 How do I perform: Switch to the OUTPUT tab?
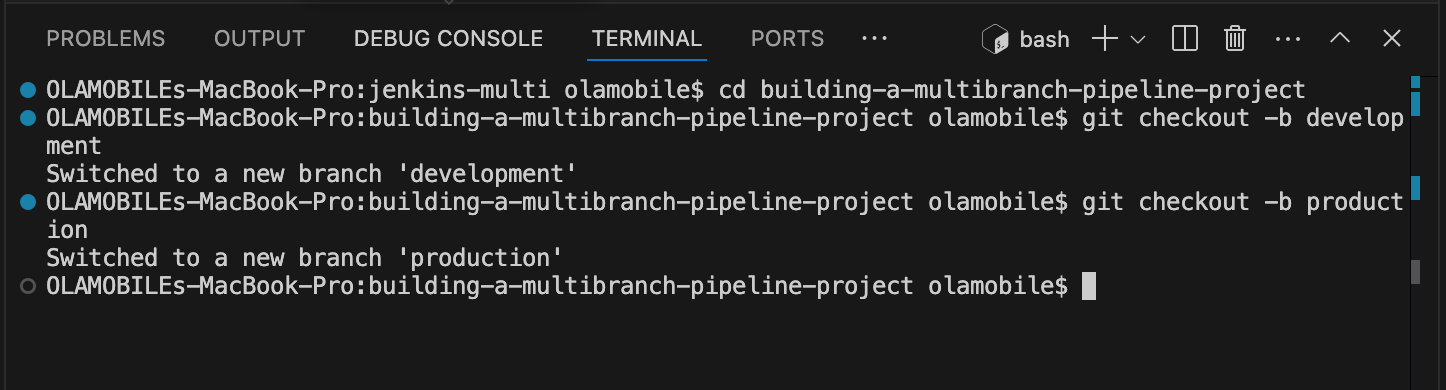pyautogui.click(x=259, y=39)
